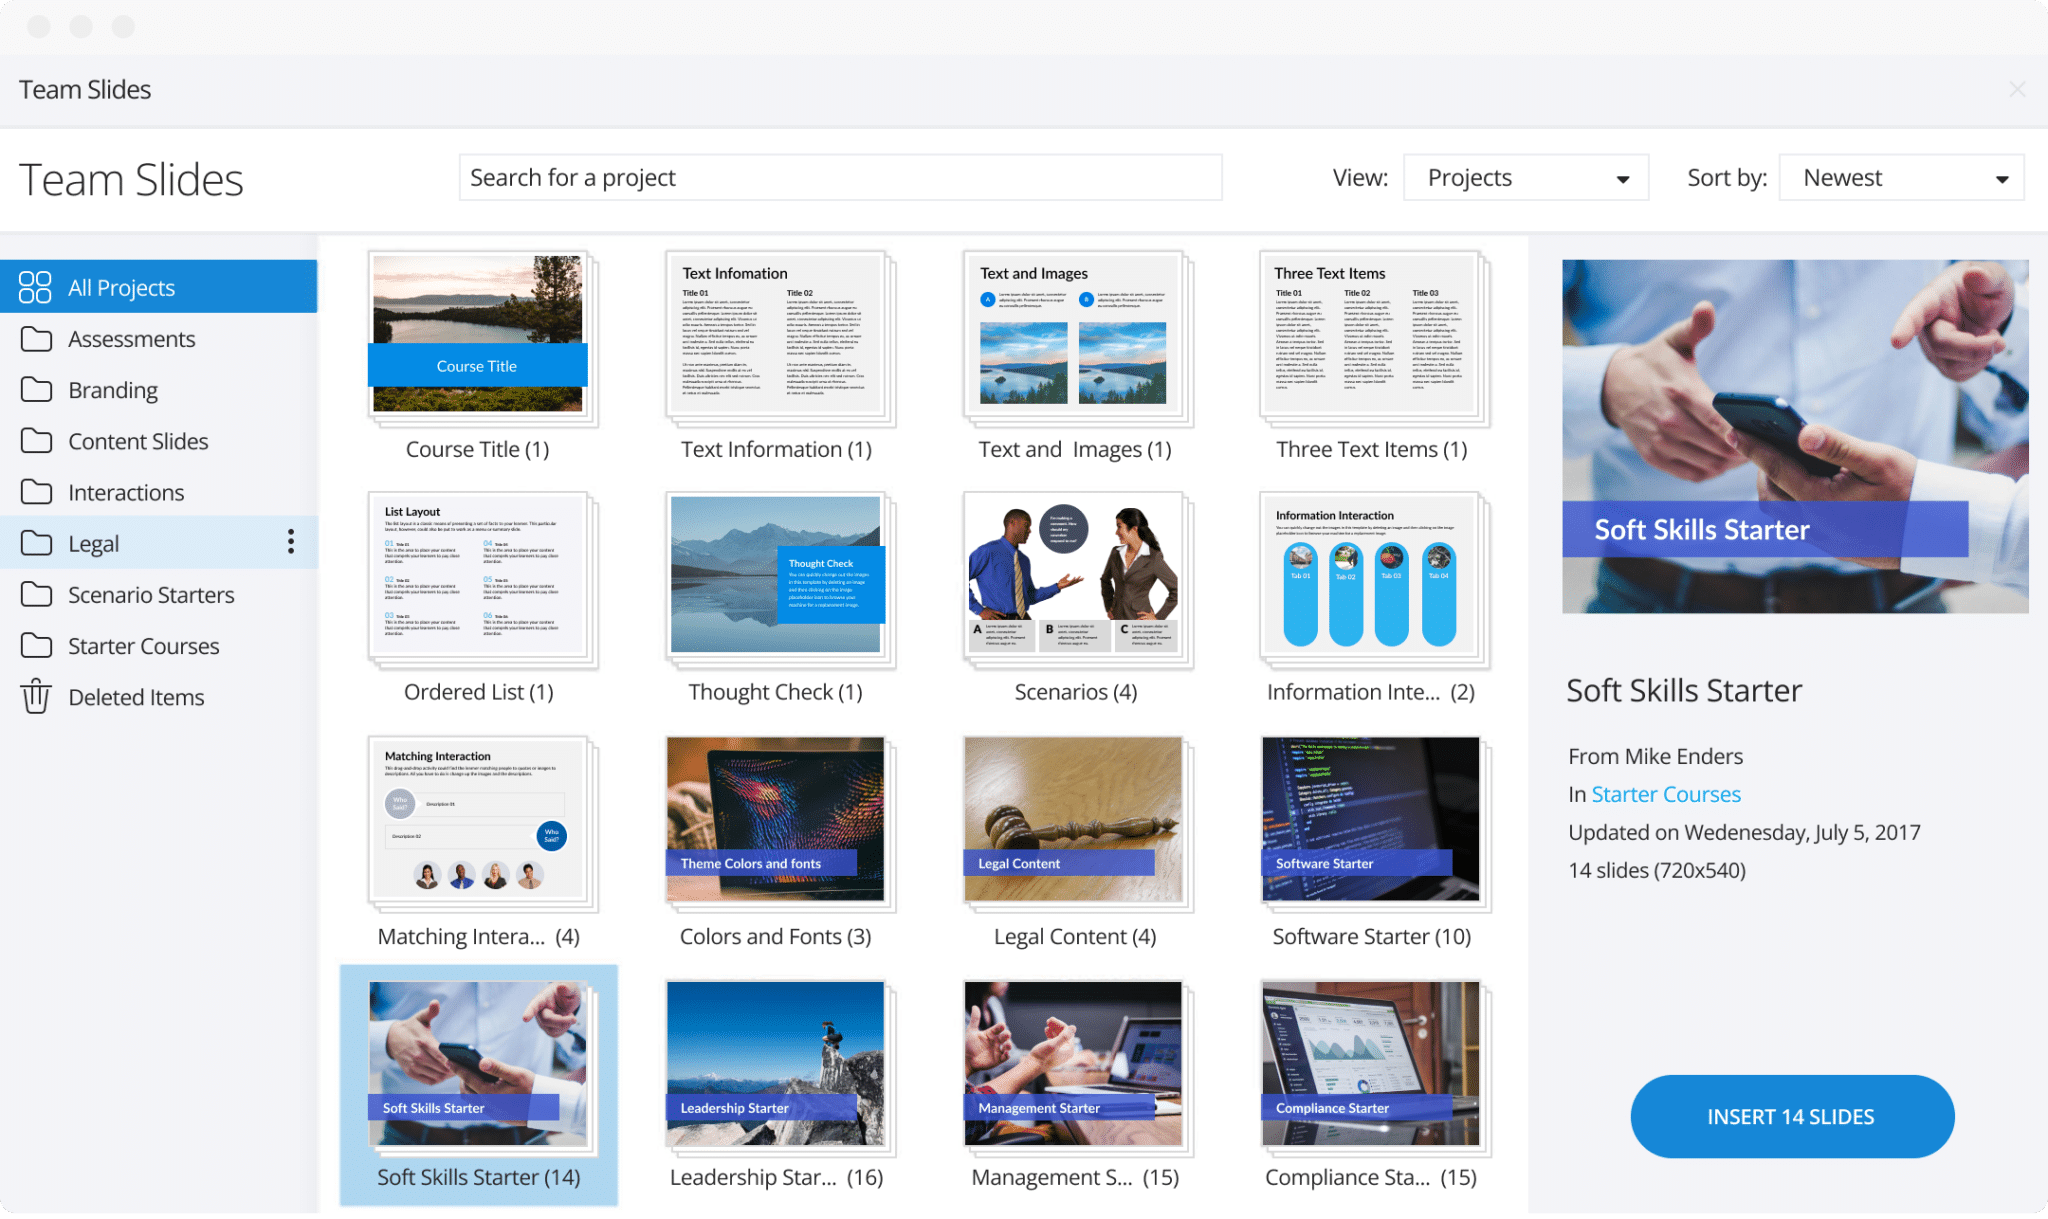Image resolution: width=2048 pixels, height=1219 pixels.
Task: Open the options menu for the Legal folder
Action: (x=291, y=542)
